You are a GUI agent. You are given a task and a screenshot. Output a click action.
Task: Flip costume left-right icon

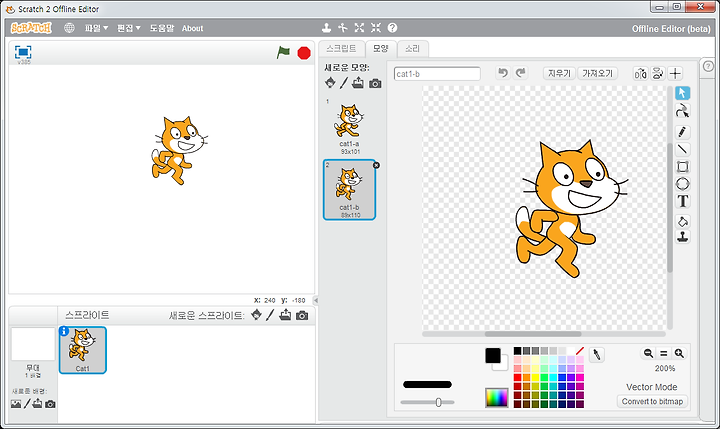click(641, 73)
